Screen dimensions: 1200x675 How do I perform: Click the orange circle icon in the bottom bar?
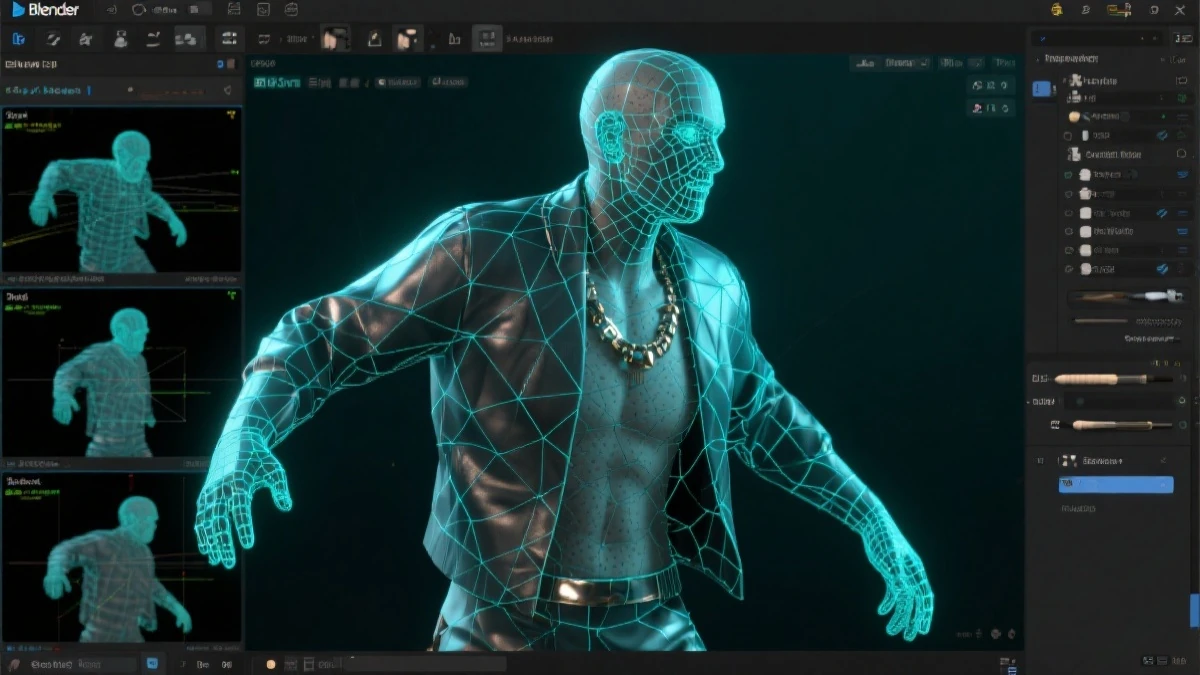[270, 664]
